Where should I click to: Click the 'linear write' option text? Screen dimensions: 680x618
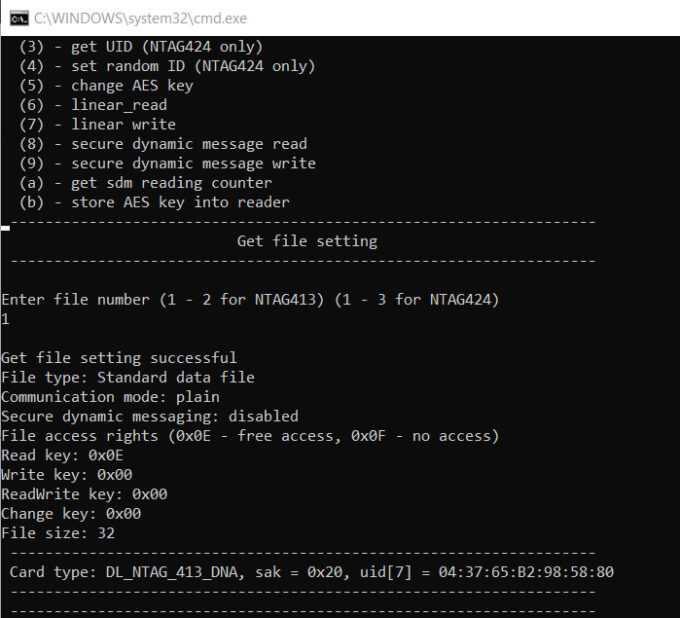124,124
